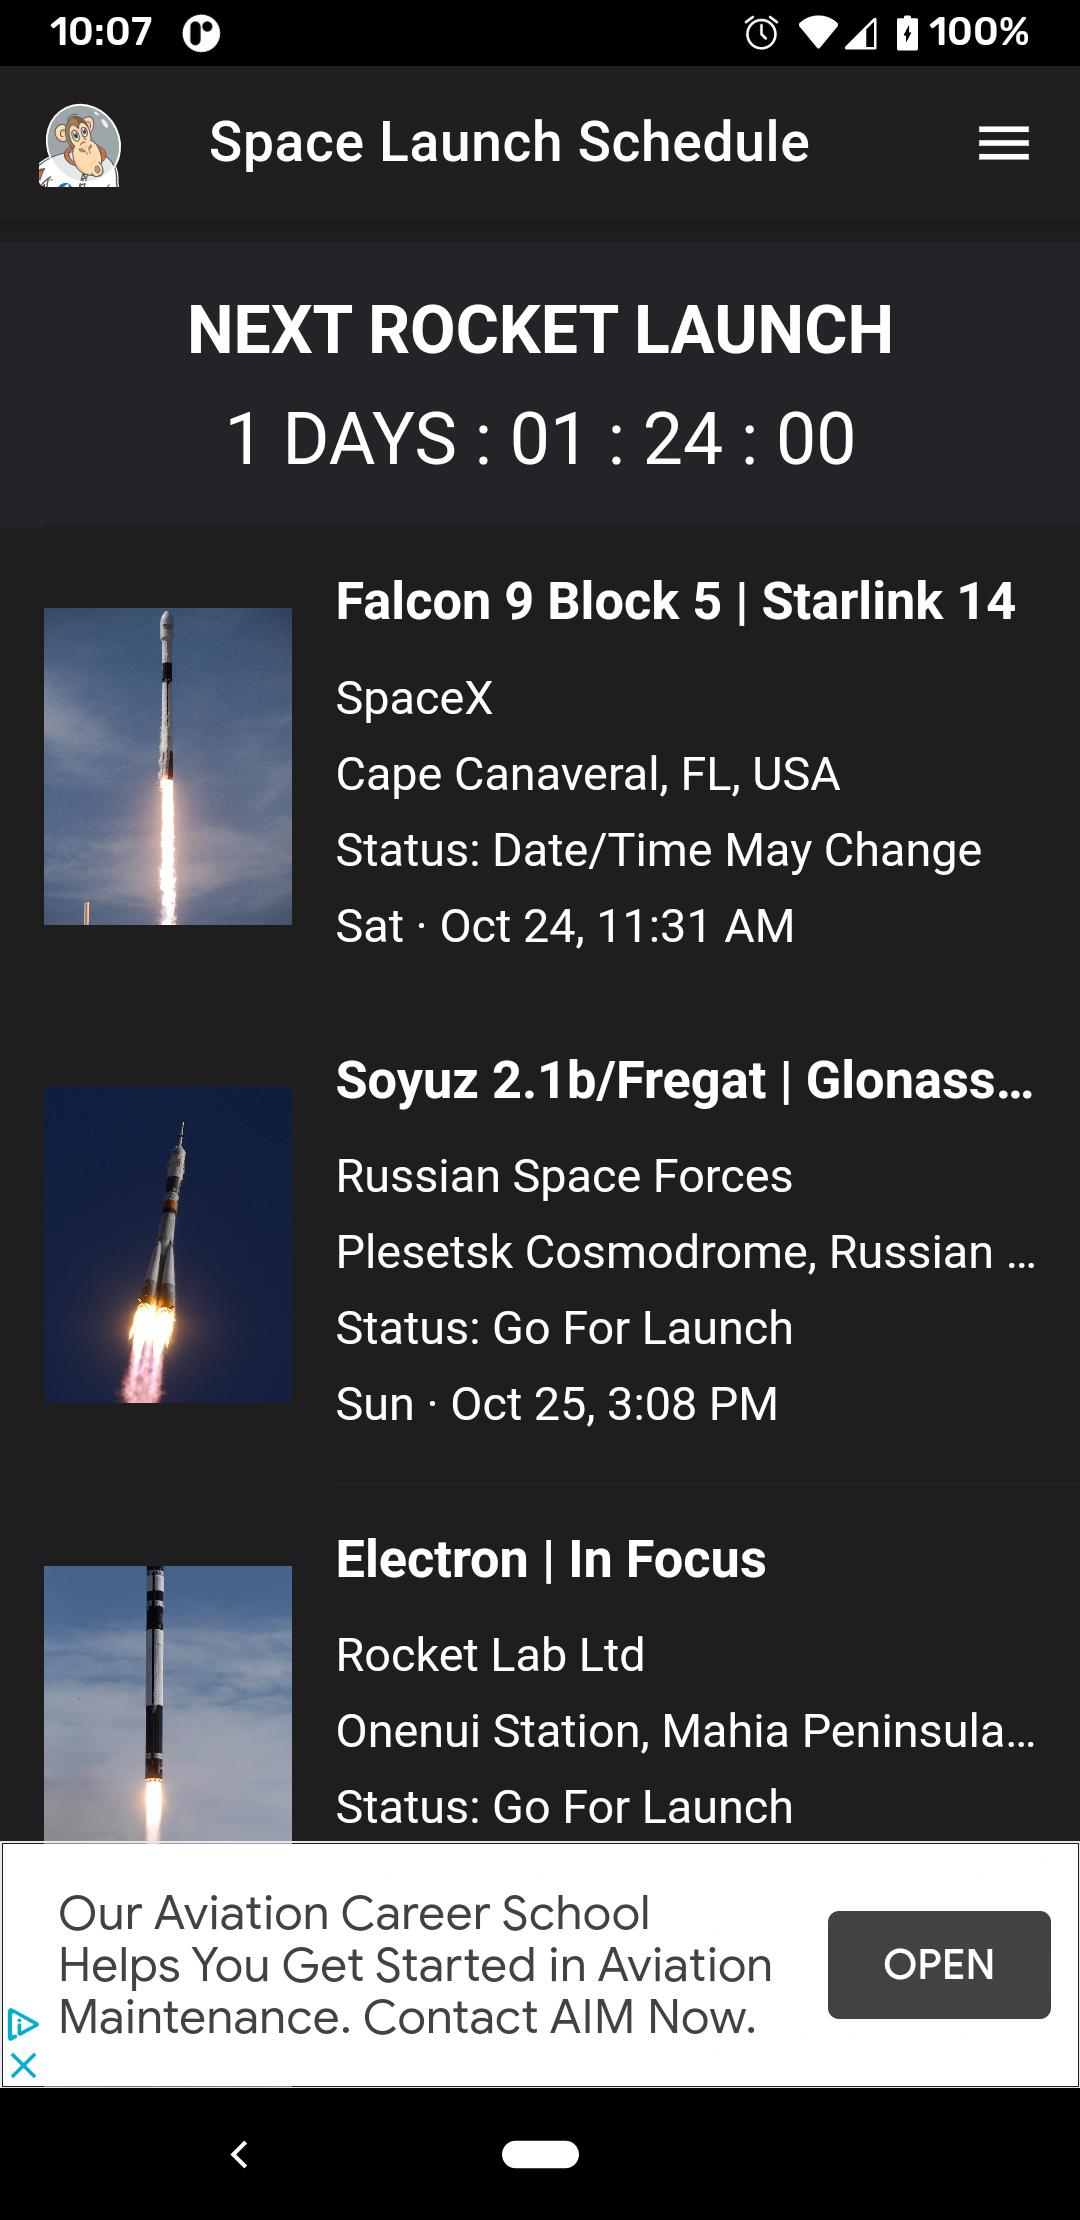
Task: Open the Electron In Focus launch
Action: pos(551,1560)
